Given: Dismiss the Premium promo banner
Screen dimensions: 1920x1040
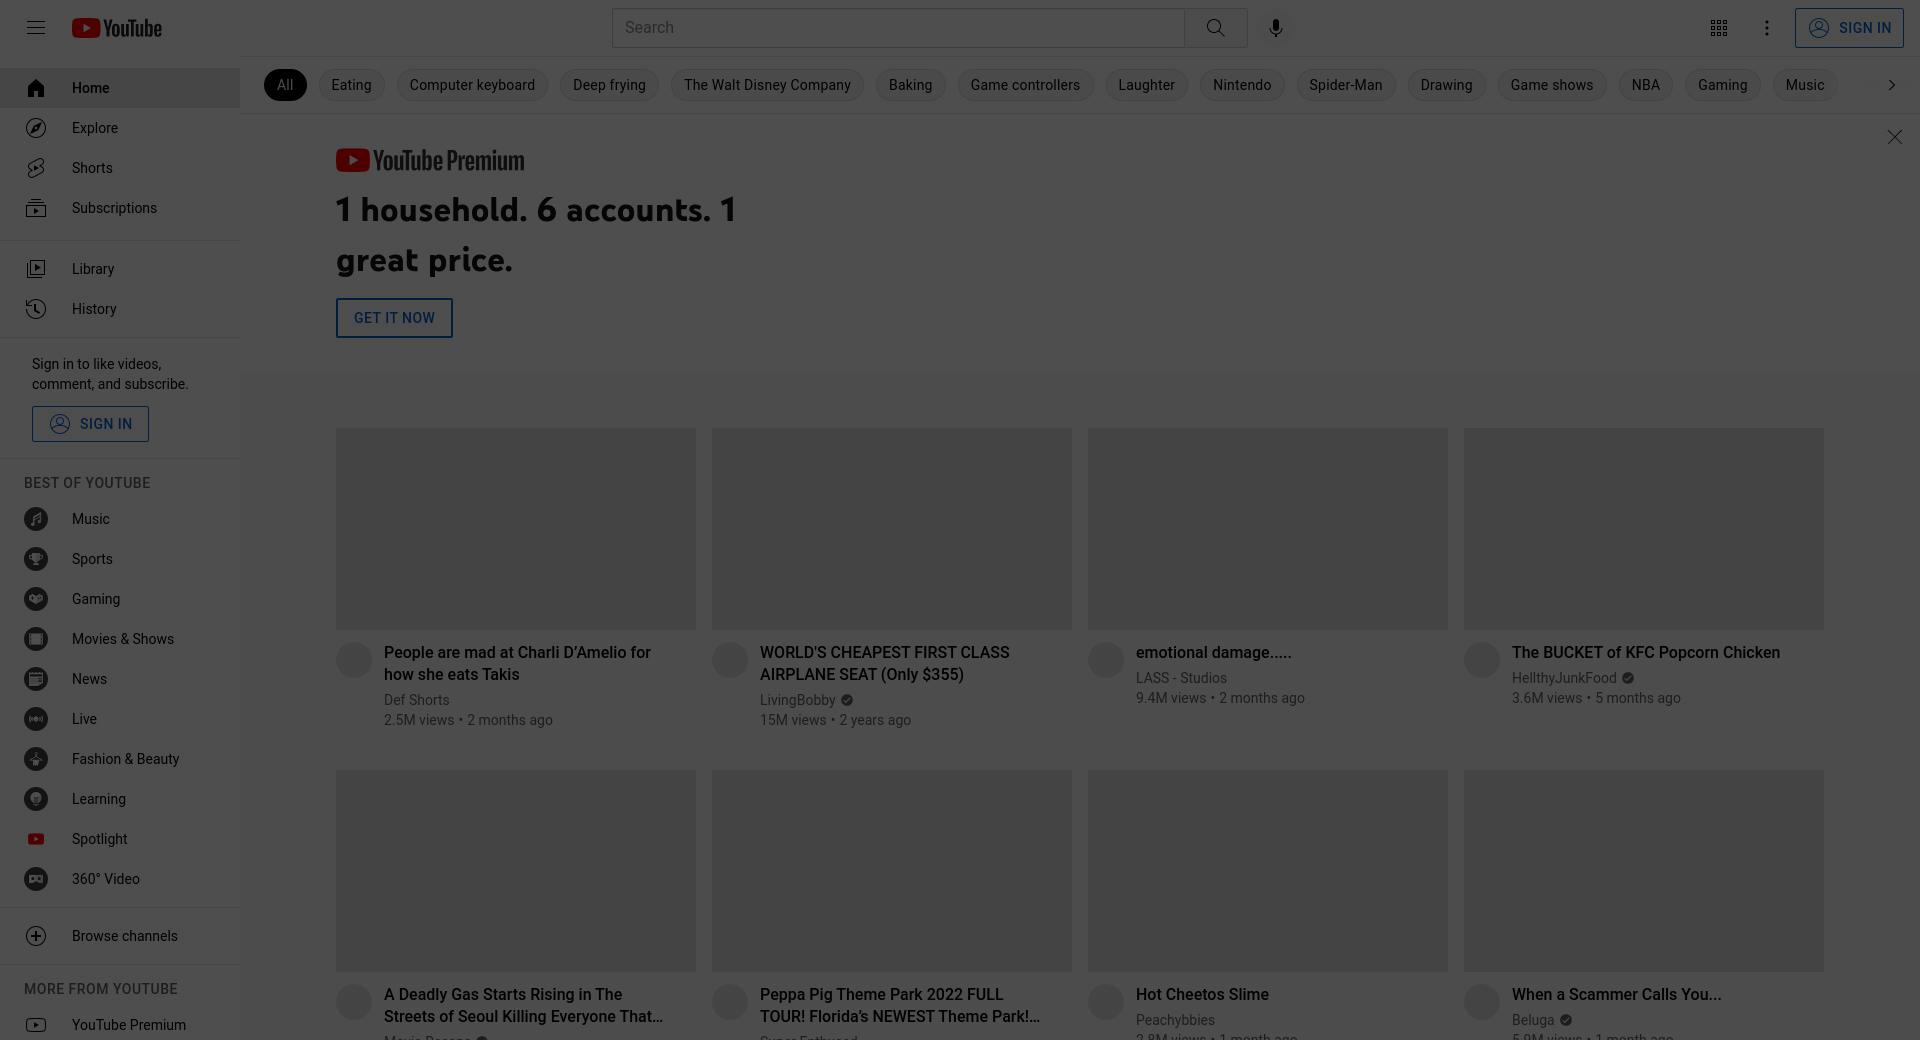Looking at the screenshot, I should click(1894, 137).
